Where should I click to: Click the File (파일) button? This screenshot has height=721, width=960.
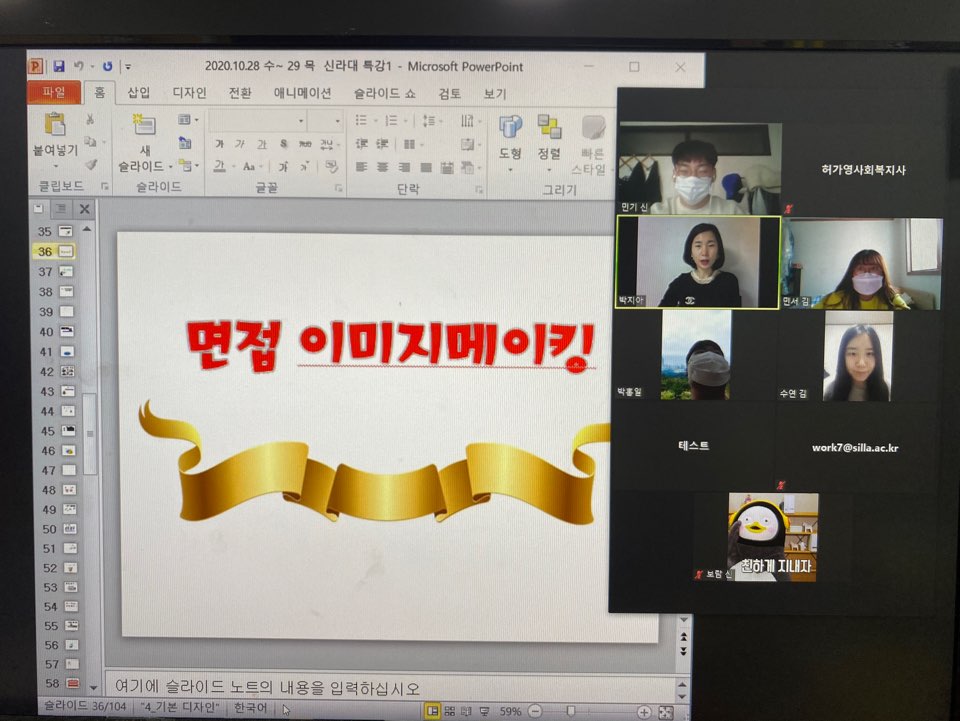click(x=54, y=92)
